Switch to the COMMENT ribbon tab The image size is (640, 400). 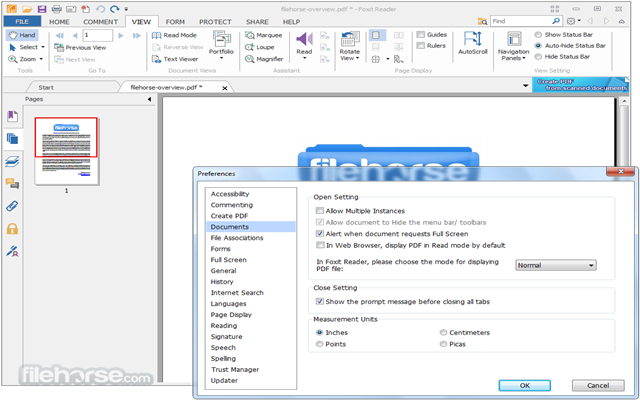pyautogui.click(x=100, y=22)
